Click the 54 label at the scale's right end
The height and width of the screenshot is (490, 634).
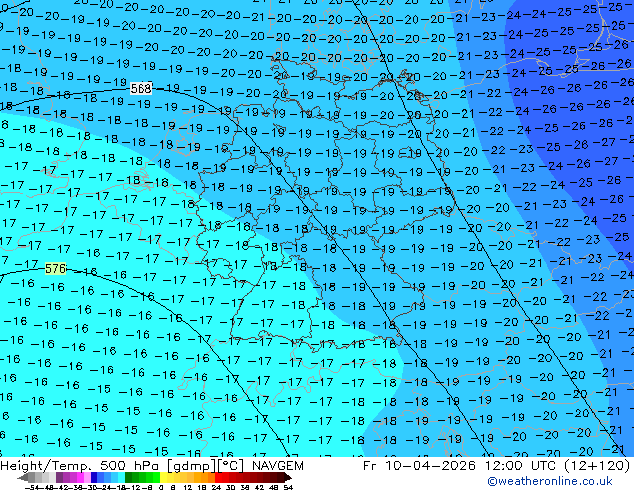point(288,487)
